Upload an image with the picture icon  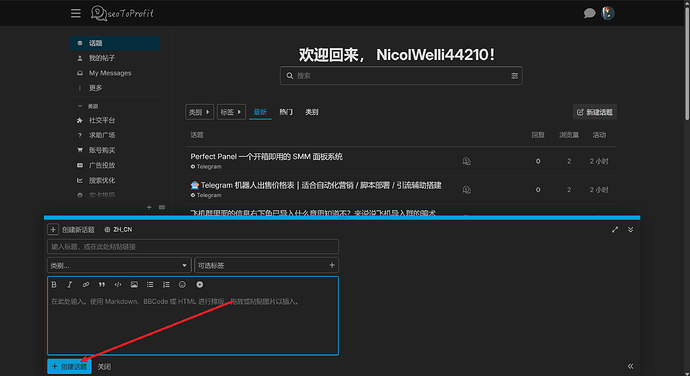click(x=134, y=285)
